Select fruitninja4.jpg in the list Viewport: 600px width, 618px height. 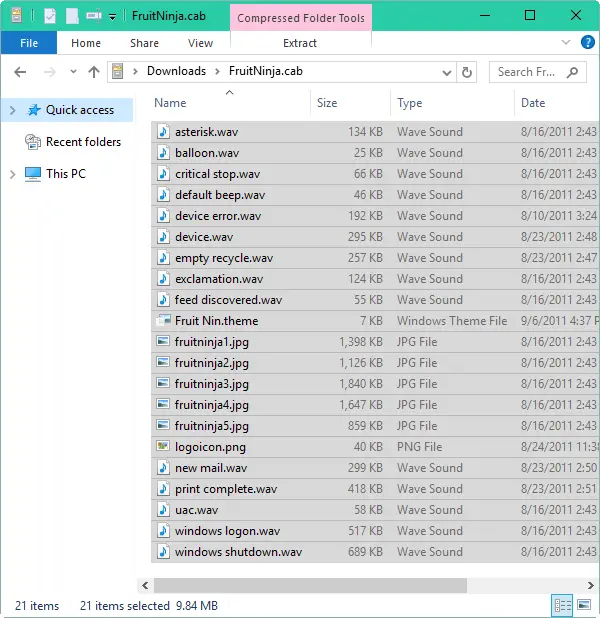tap(375, 405)
